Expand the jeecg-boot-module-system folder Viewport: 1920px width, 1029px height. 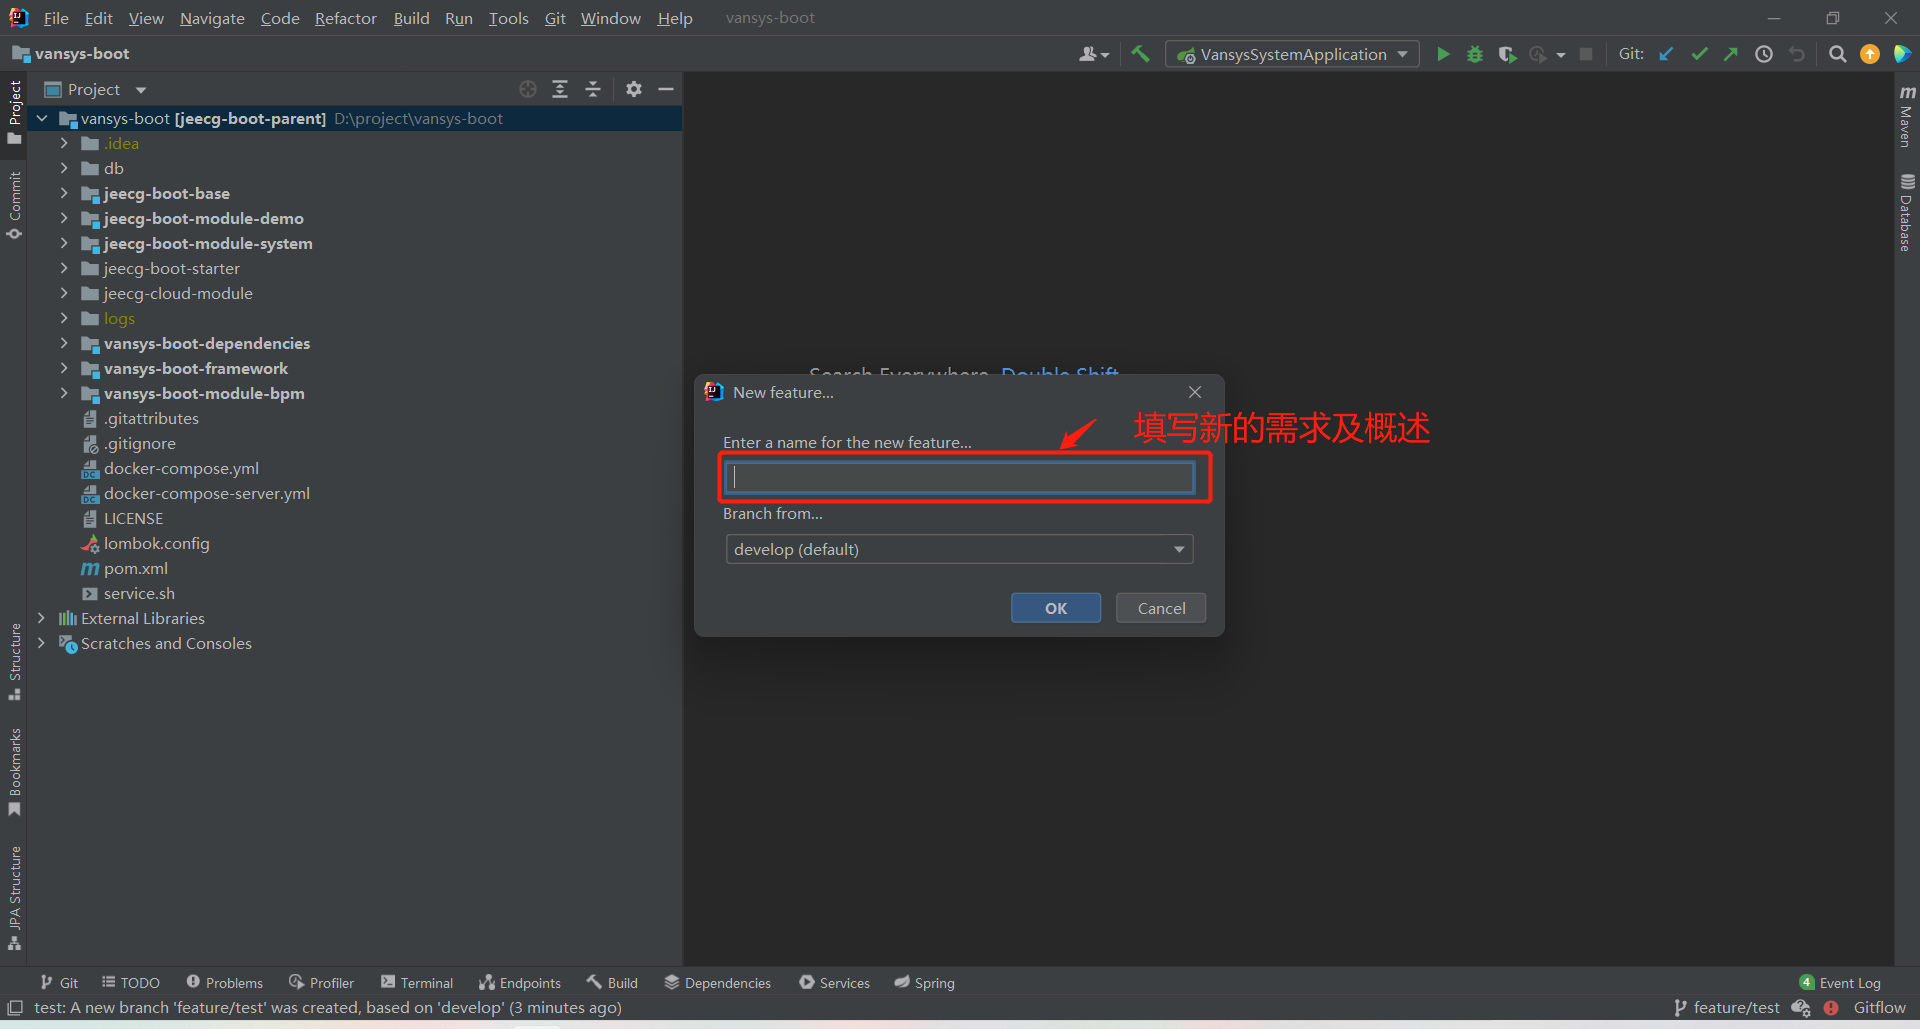(64, 243)
